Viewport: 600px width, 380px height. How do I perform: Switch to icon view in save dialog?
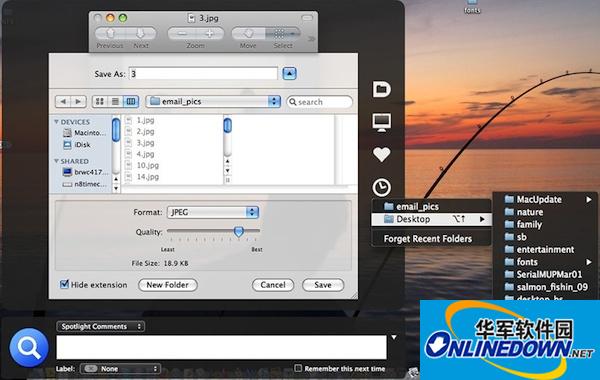[99, 101]
